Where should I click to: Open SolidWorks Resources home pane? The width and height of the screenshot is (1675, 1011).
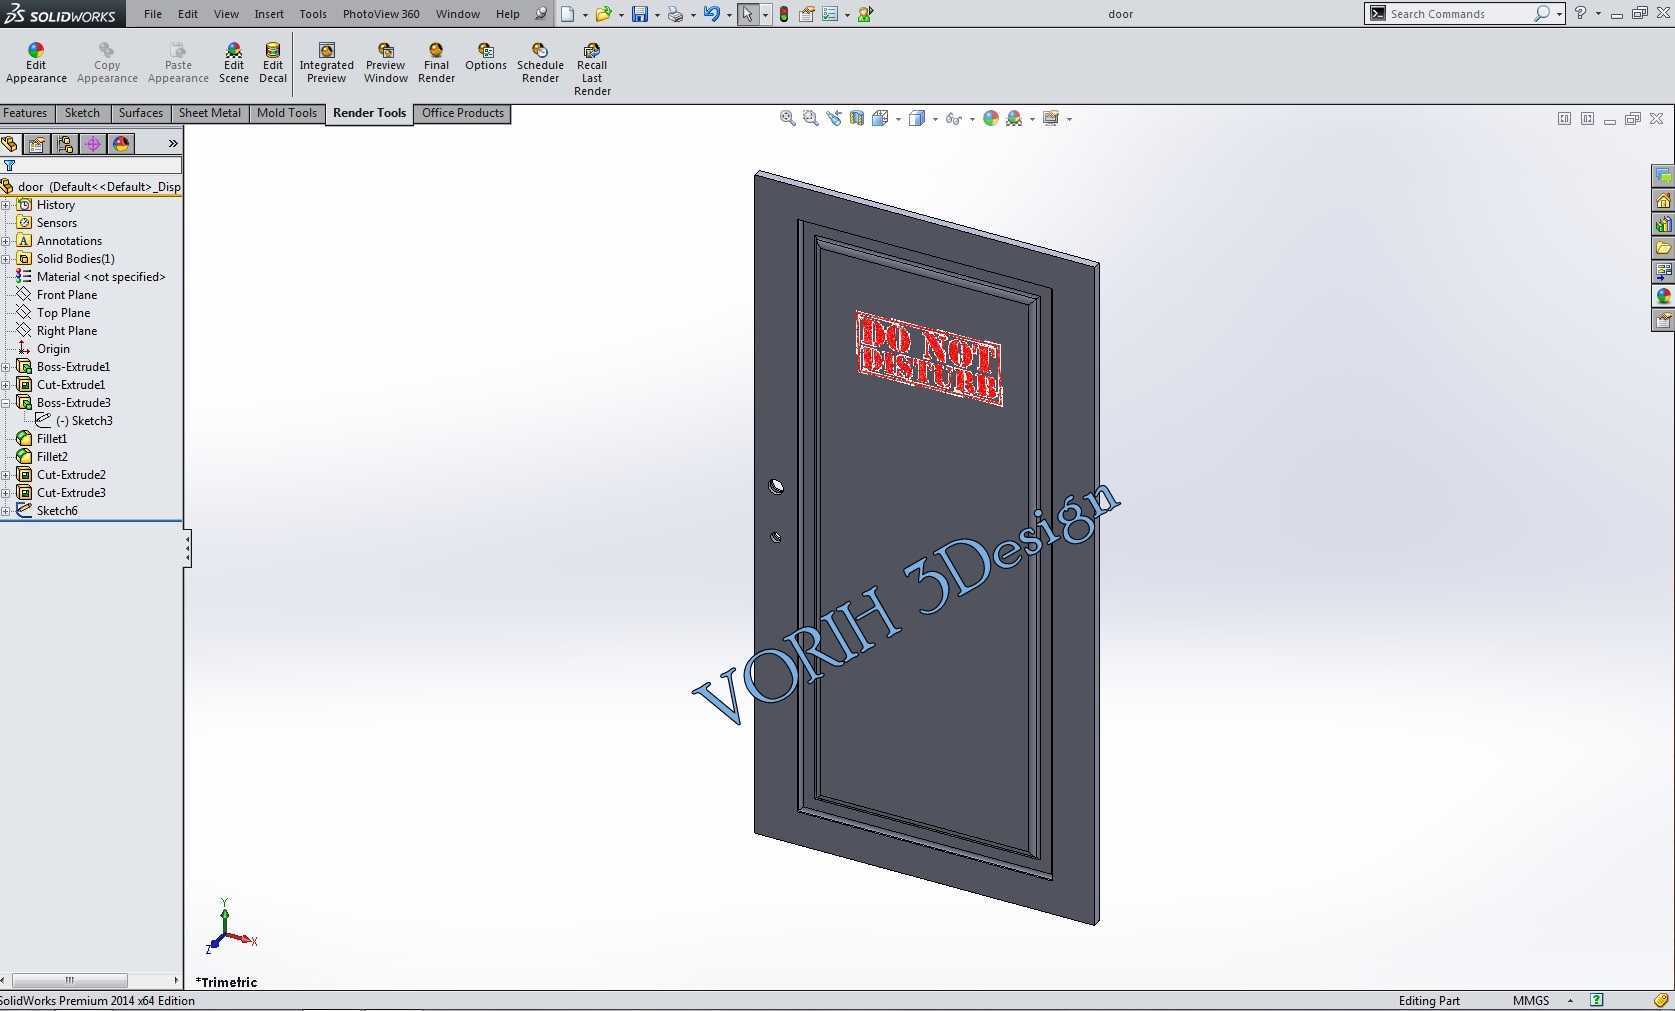click(x=1663, y=200)
